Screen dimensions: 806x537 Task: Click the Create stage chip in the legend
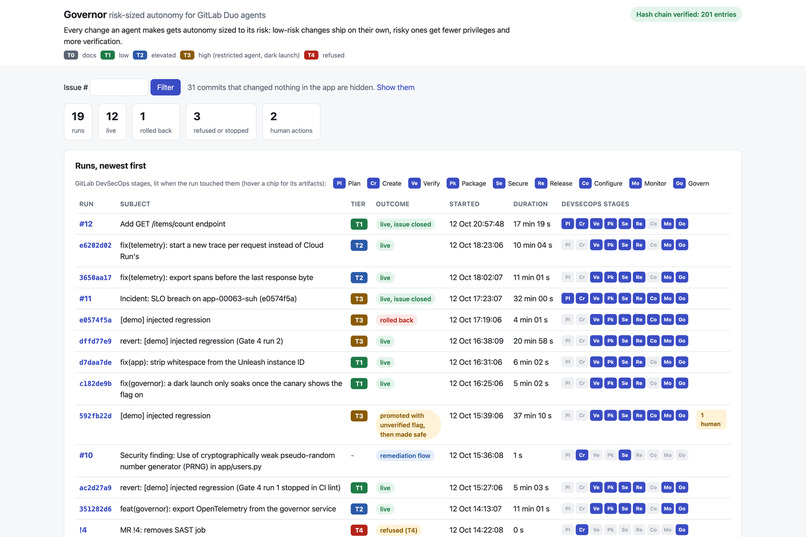[374, 183]
